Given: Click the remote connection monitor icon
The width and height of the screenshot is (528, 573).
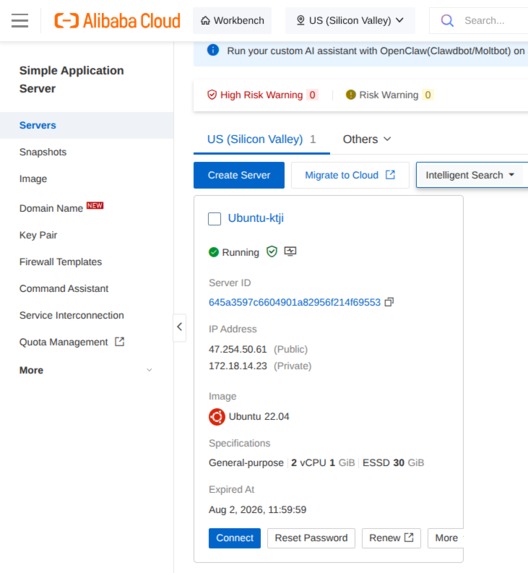Looking at the screenshot, I should pos(290,251).
